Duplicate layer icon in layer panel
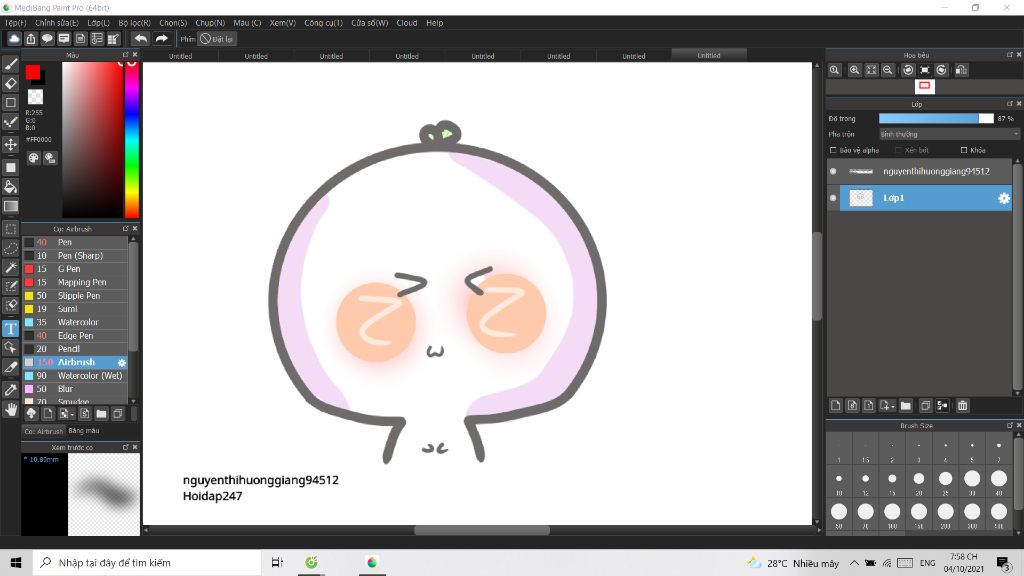Image resolution: width=1024 pixels, height=576 pixels. pyautogui.click(x=925, y=406)
